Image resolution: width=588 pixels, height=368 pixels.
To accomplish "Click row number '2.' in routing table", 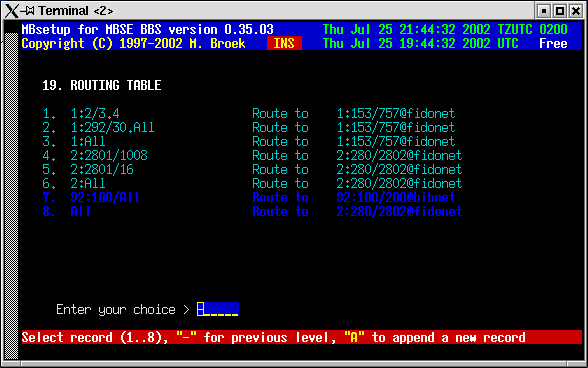I will 49,128.
